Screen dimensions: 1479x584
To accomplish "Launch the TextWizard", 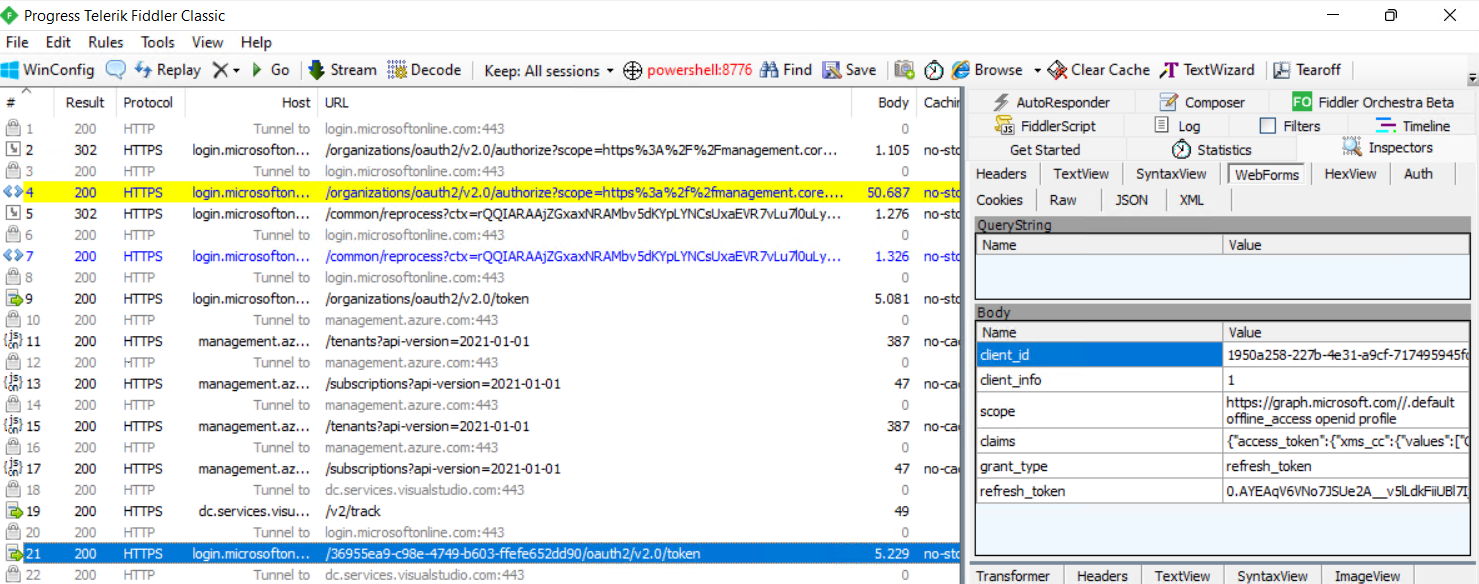I will [x=1207, y=70].
